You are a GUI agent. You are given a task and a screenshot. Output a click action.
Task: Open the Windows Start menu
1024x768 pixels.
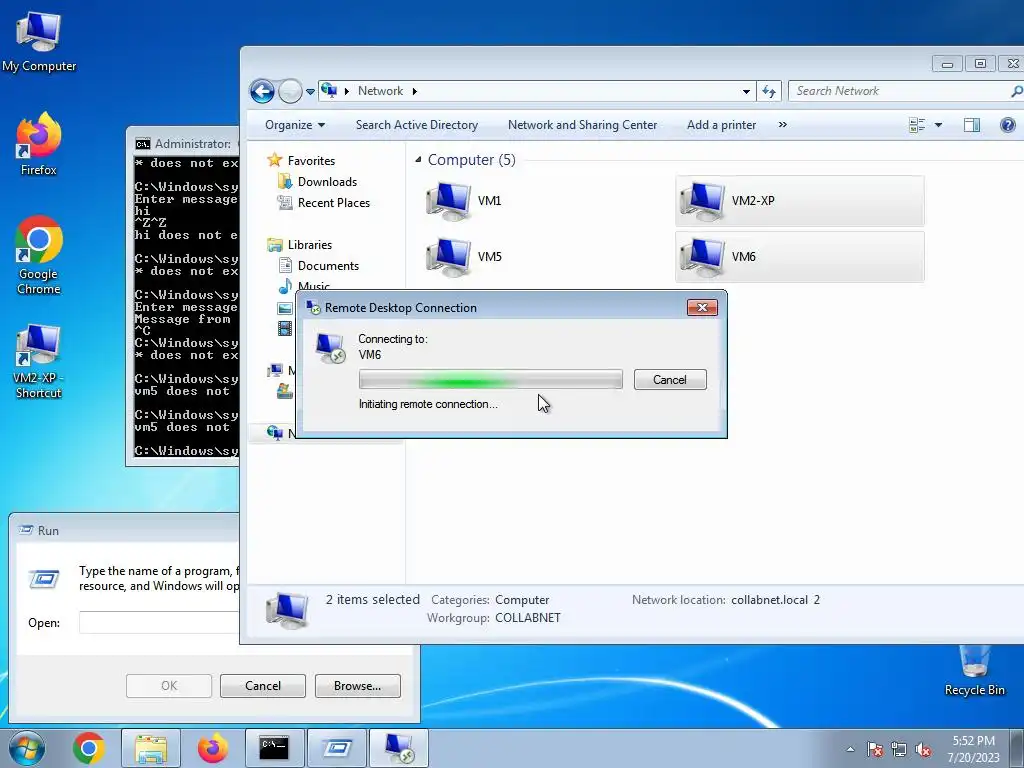tap(26, 748)
